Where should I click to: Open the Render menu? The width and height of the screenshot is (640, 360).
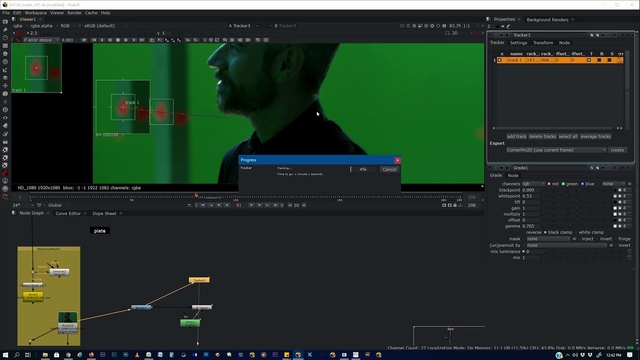(74, 13)
